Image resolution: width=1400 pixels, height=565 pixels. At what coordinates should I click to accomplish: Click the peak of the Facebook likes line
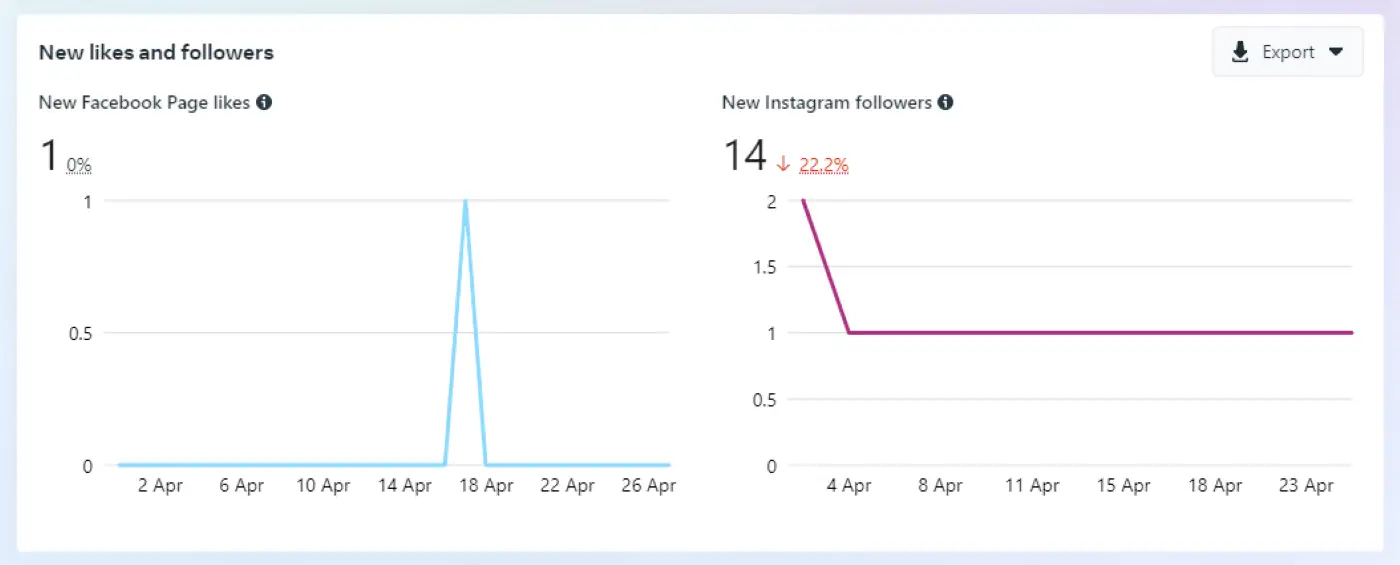465,201
